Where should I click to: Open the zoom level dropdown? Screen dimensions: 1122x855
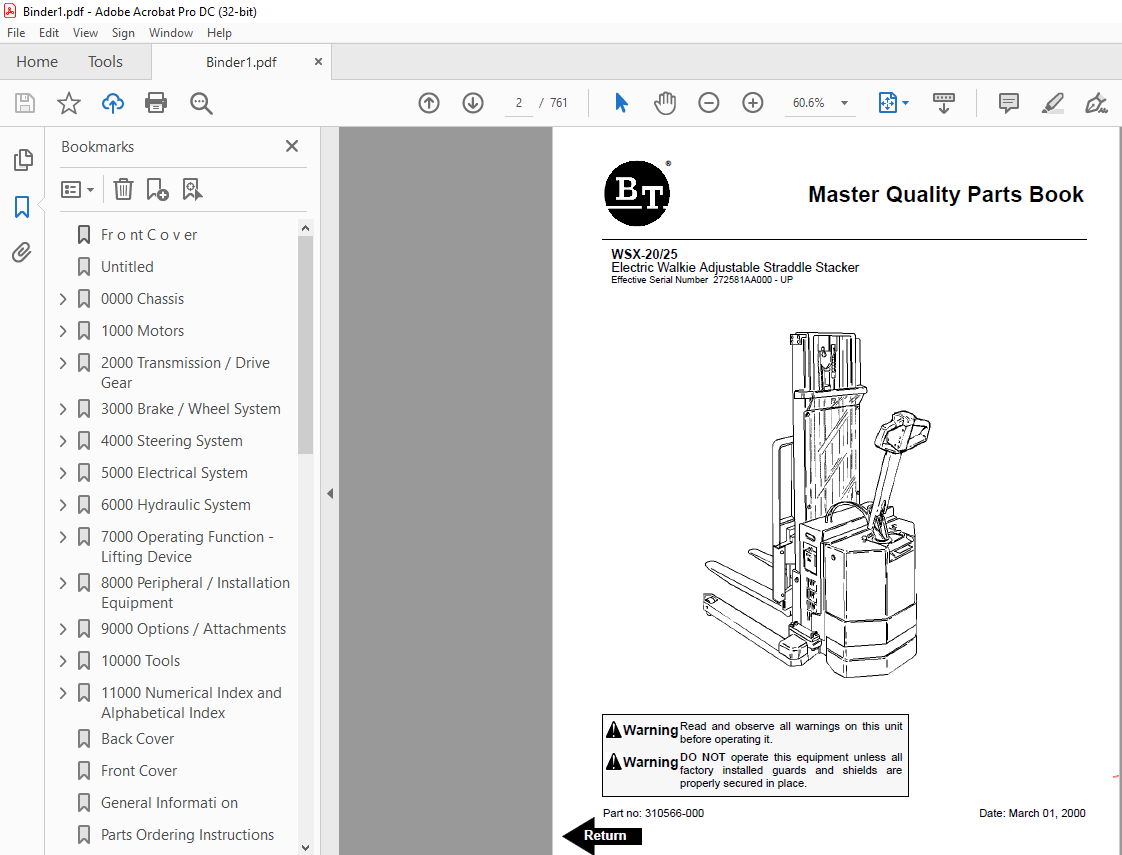[x=844, y=103]
